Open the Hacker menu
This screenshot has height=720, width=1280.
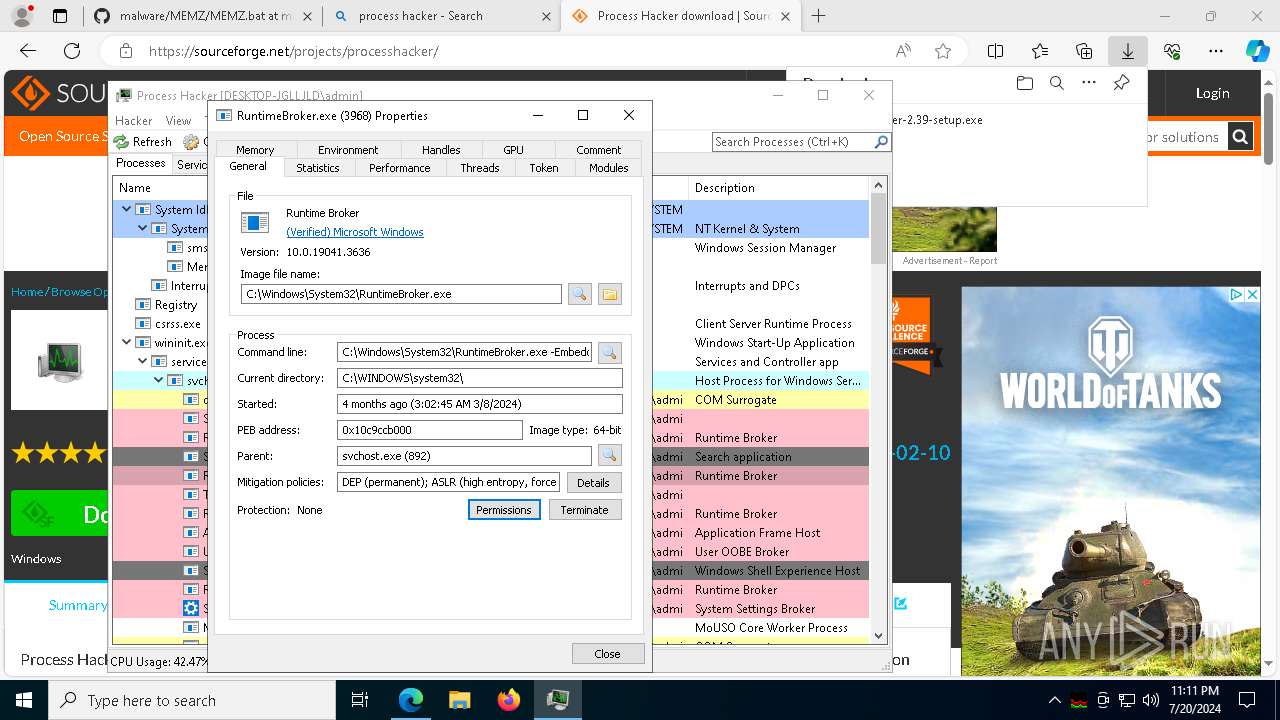pyautogui.click(x=134, y=121)
